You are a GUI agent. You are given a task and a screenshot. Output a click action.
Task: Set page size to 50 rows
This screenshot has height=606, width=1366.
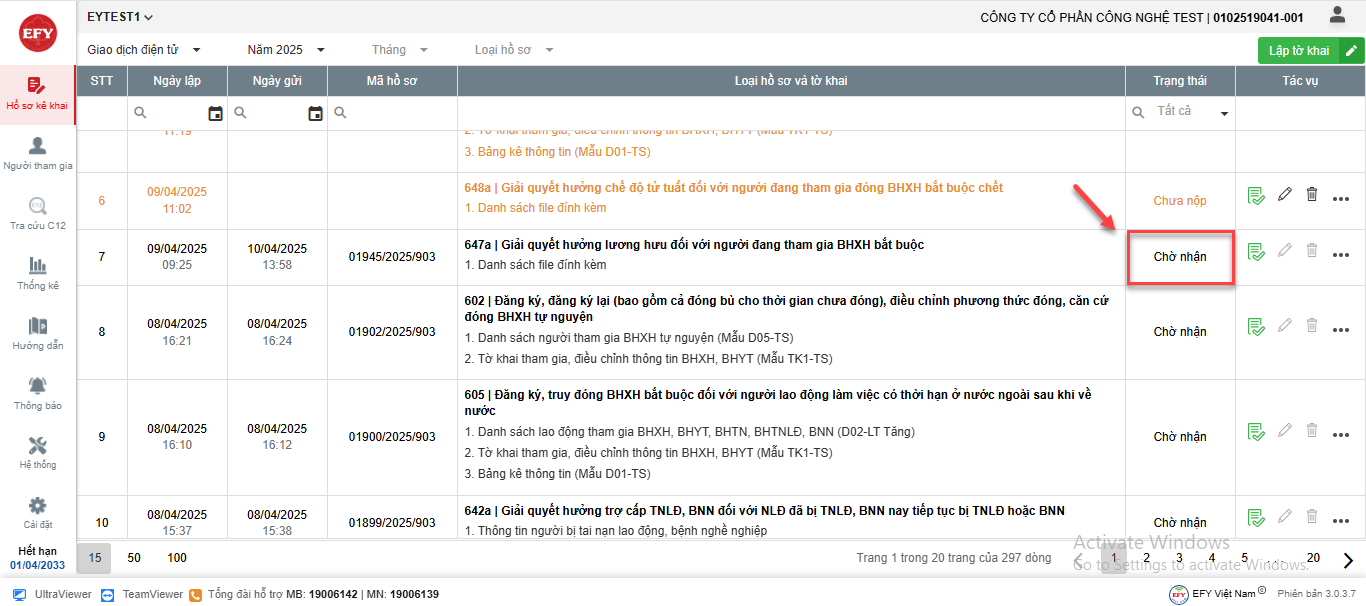134,558
